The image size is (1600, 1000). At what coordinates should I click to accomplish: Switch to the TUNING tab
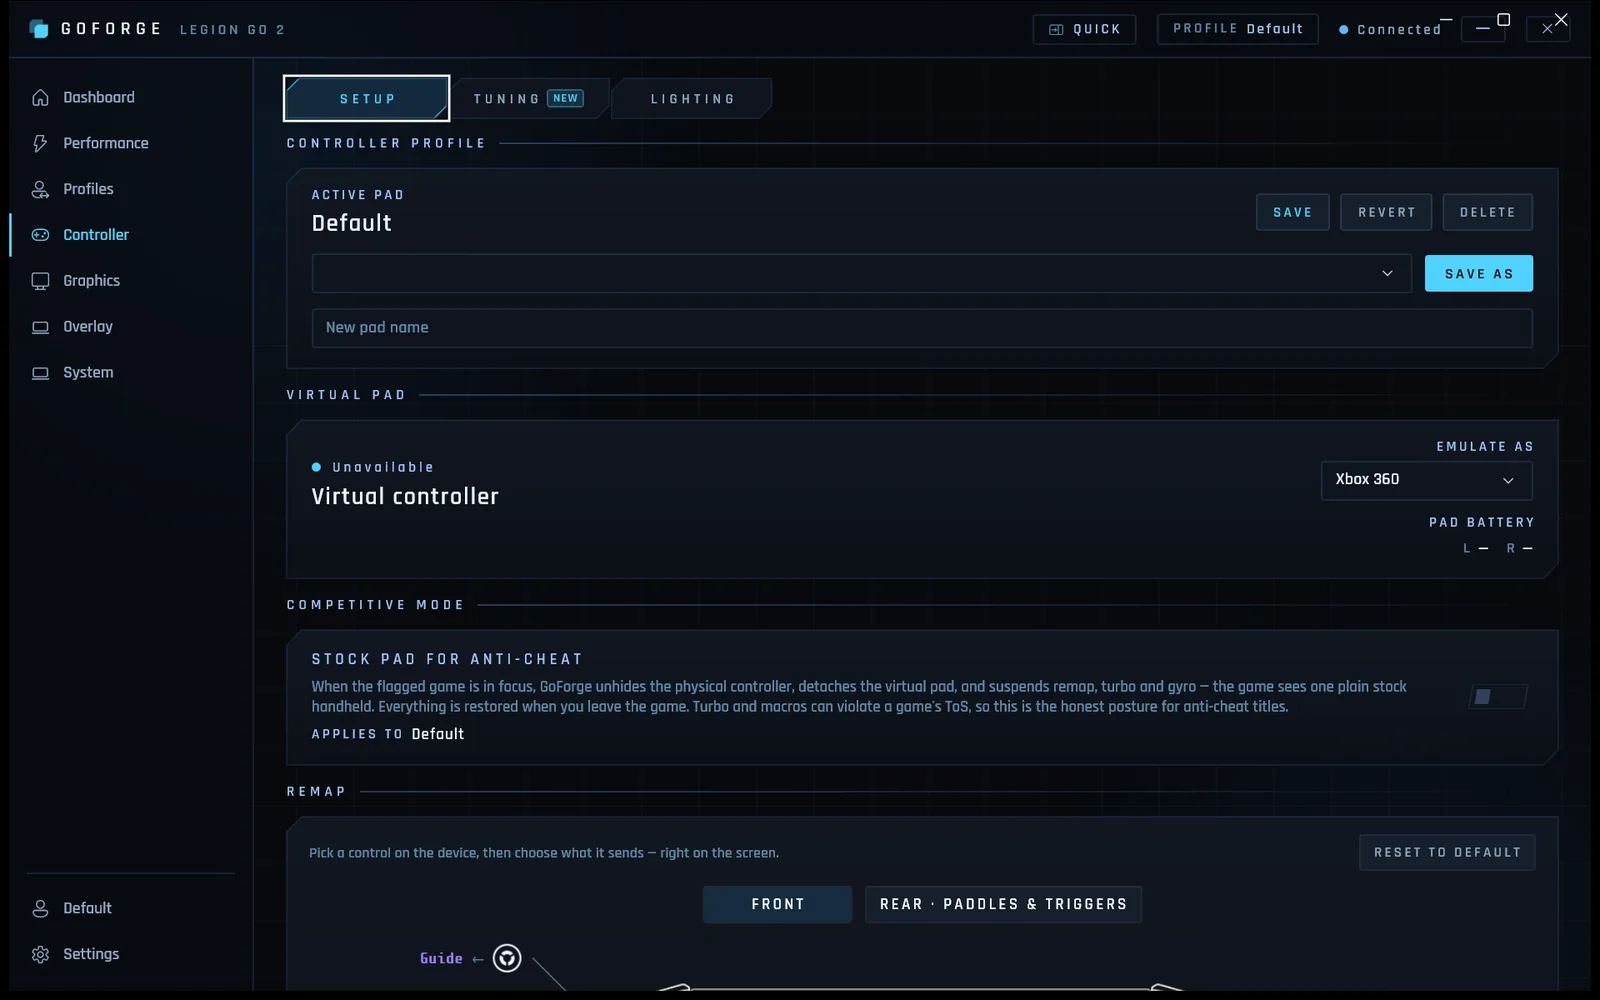pyautogui.click(x=529, y=98)
